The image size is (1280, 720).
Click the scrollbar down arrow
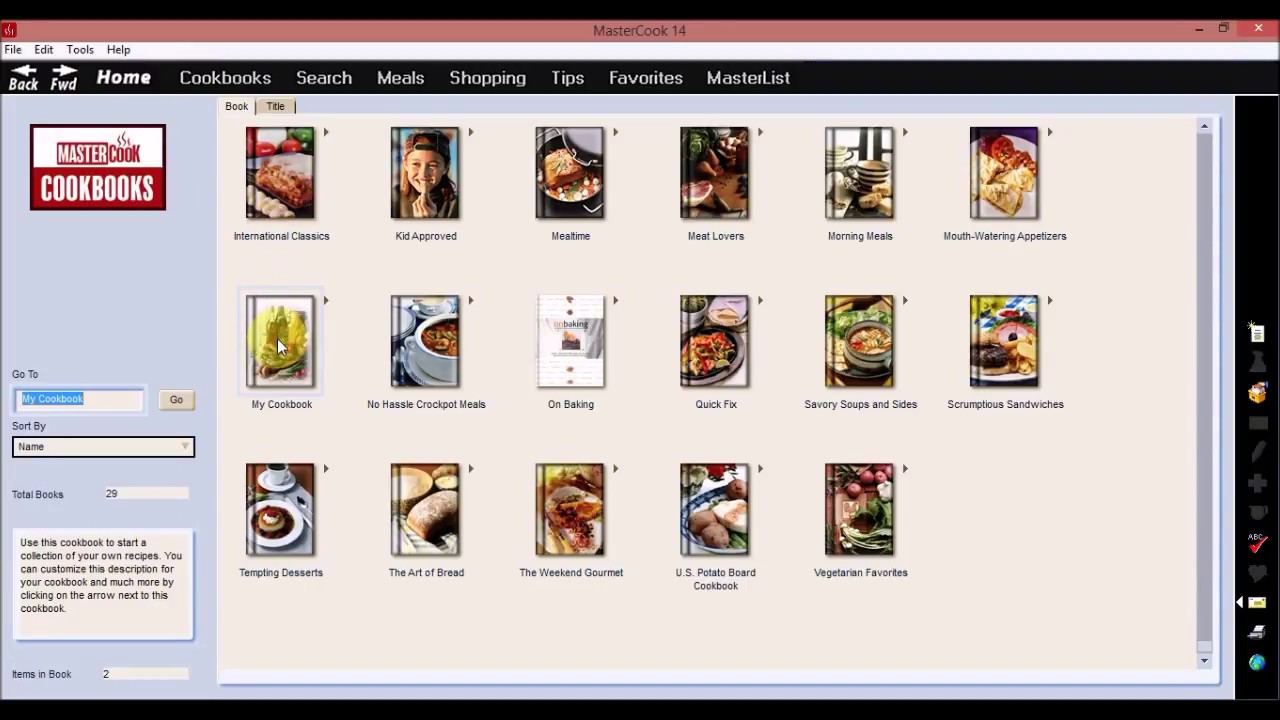(x=1204, y=660)
